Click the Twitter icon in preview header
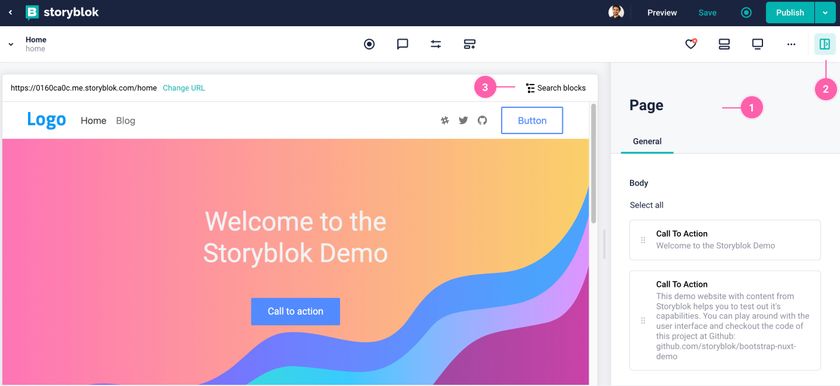The height and width of the screenshot is (386, 840). (x=463, y=120)
